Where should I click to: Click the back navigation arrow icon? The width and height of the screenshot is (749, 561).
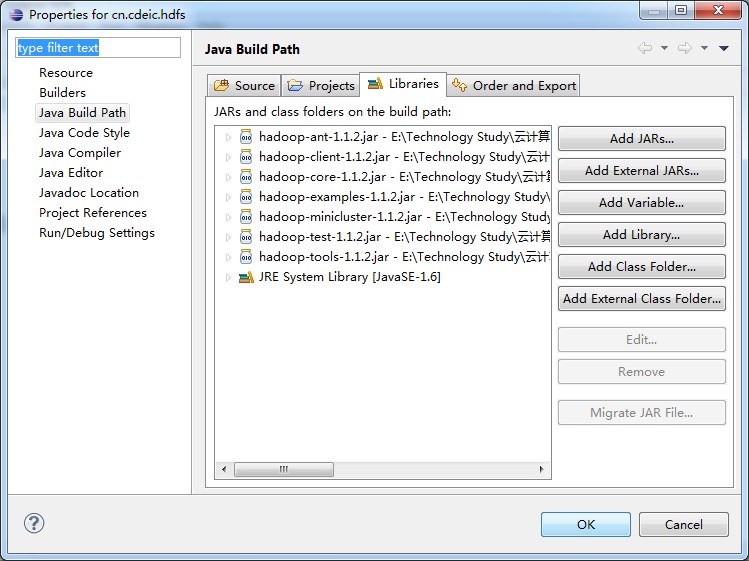coord(645,48)
